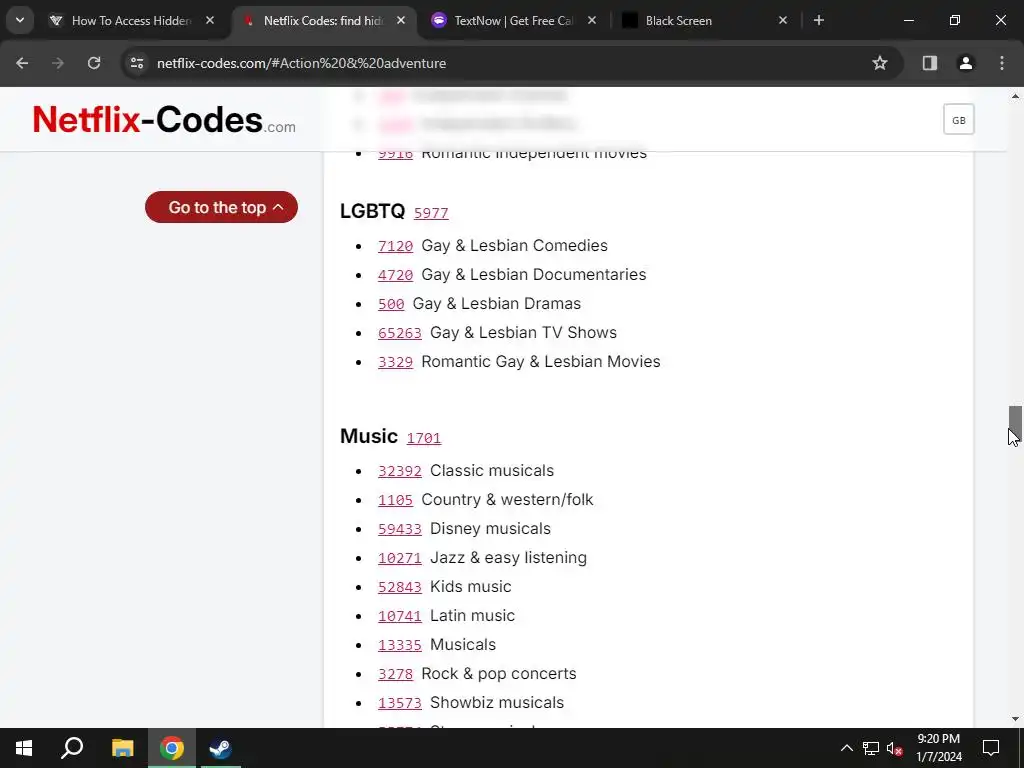
Task: Select the Netflix Codes tab
Action: (x=323, y=20)
